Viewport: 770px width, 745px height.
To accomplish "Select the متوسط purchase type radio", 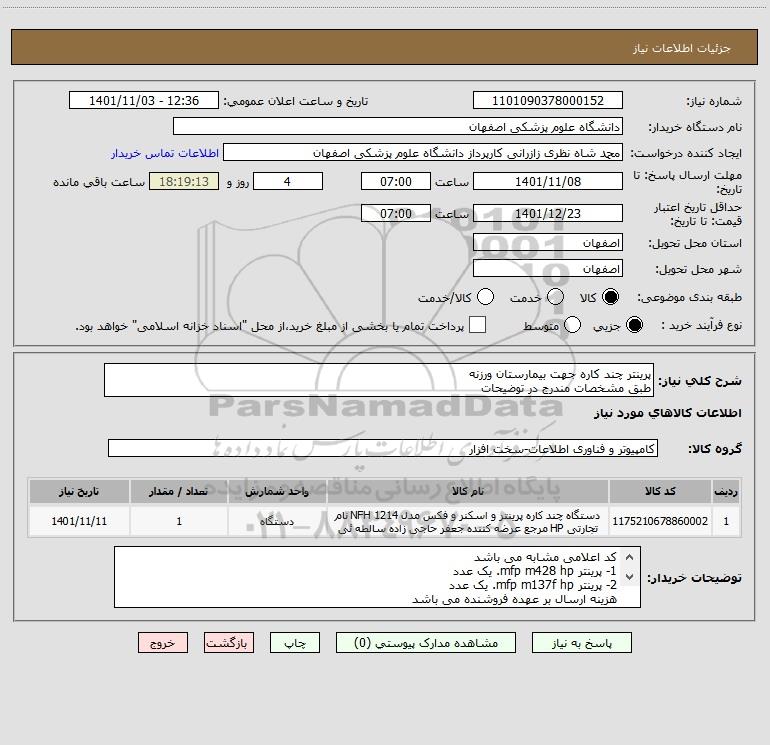I will point(572,325).
